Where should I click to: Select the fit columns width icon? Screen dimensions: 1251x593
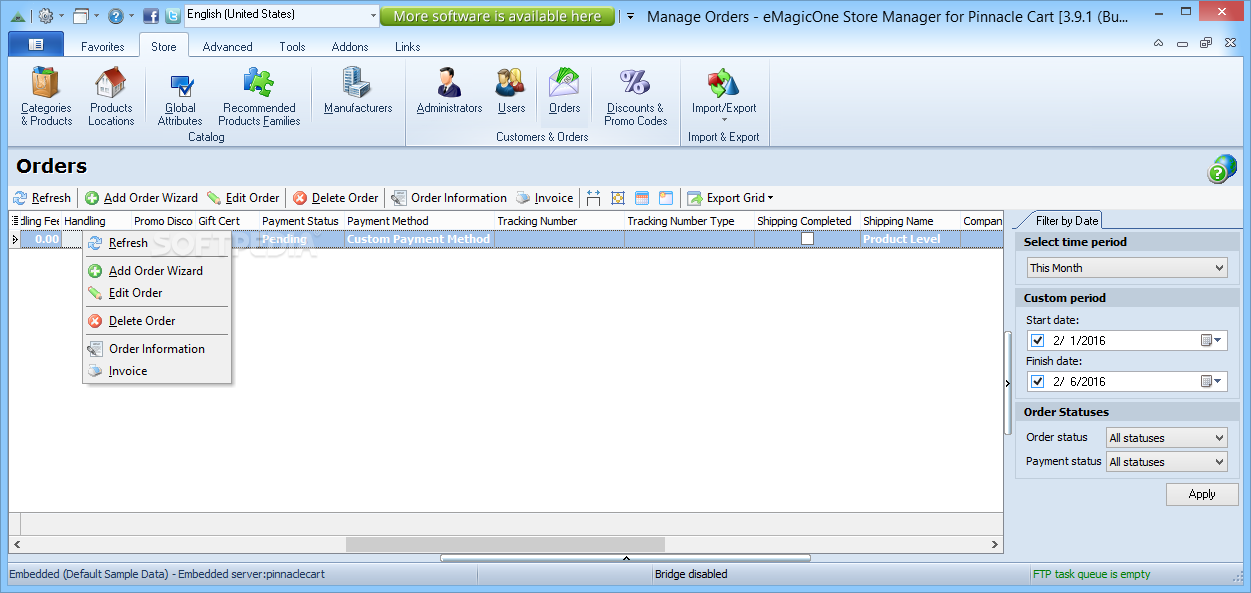[594, 198]
